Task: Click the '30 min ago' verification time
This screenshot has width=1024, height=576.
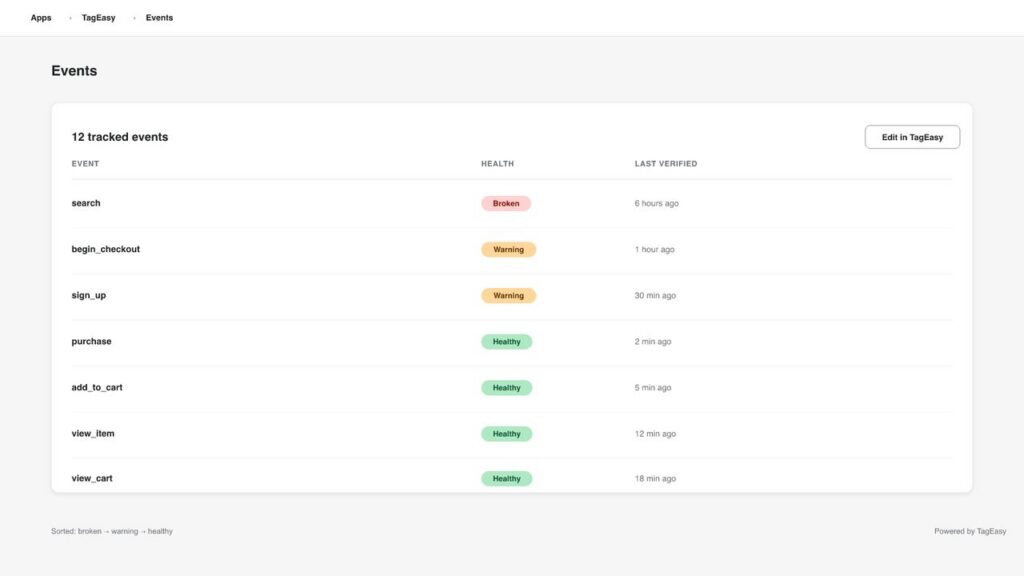Action: [x=655, y=295]
